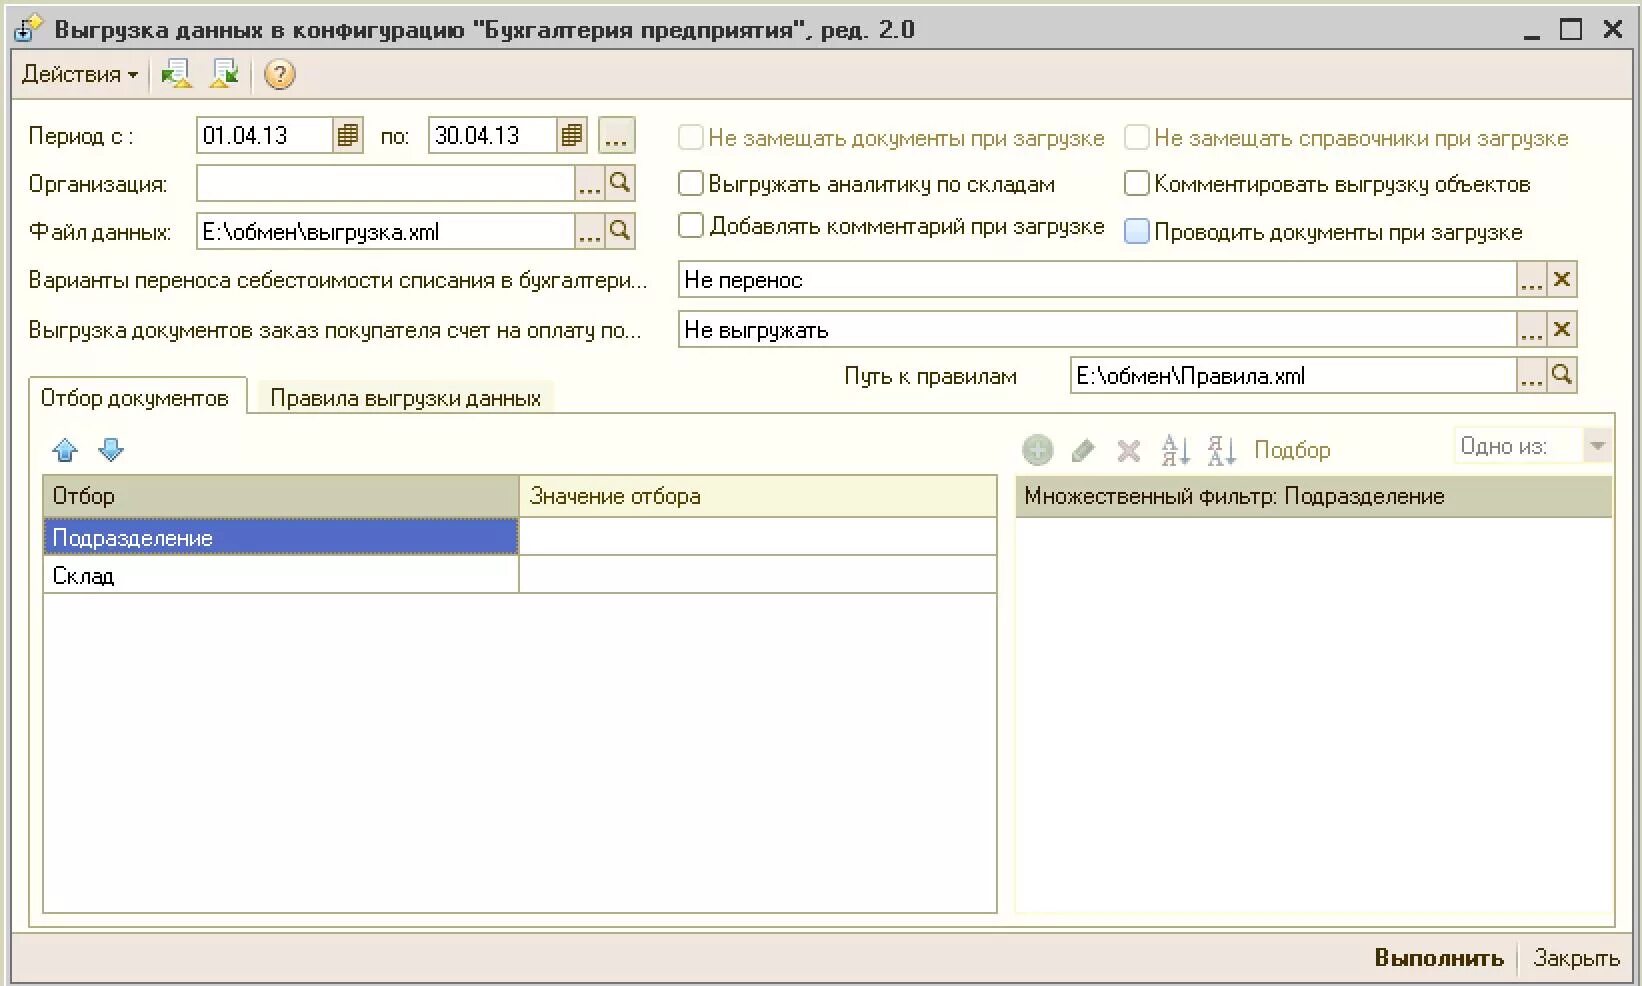Click the Файл данных path field
Screen dimensions: 1642x986
tap(386, 232)
